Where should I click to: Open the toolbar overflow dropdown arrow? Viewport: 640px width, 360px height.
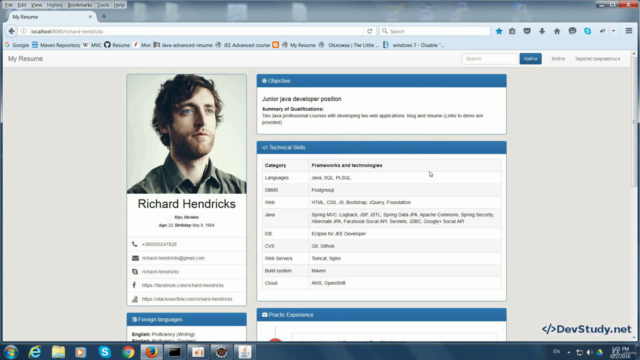point(613,31)
